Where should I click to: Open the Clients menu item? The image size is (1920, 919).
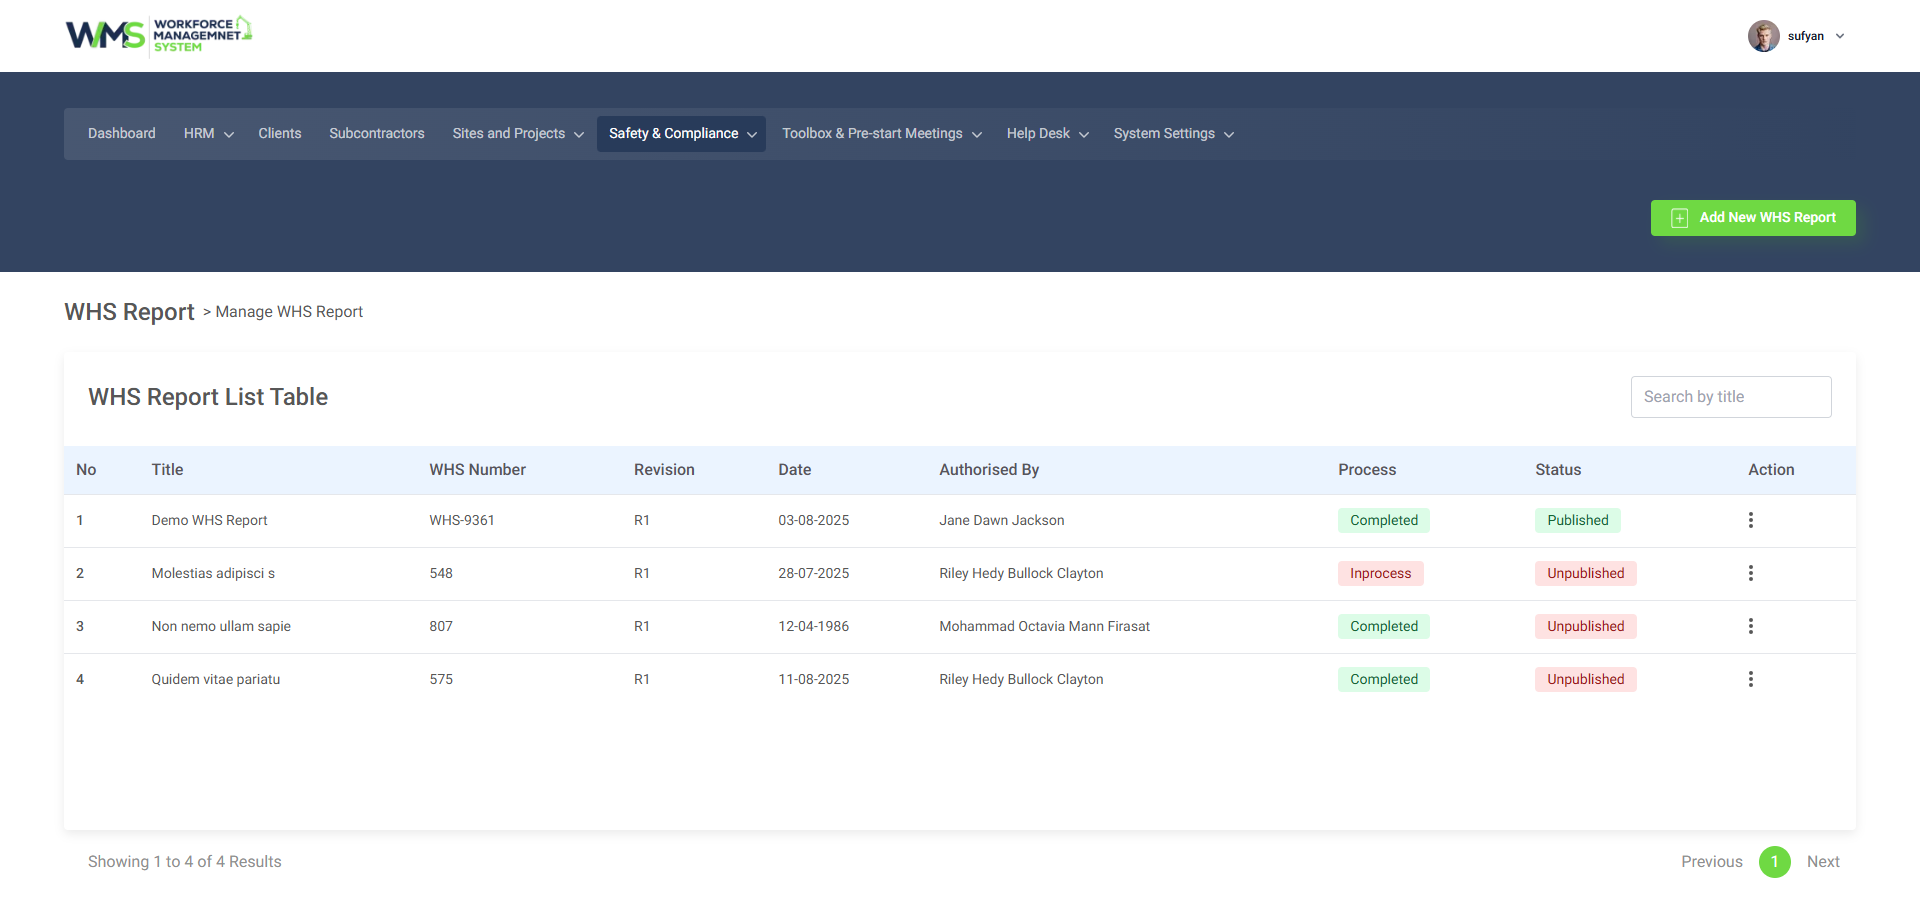point(279,134)
